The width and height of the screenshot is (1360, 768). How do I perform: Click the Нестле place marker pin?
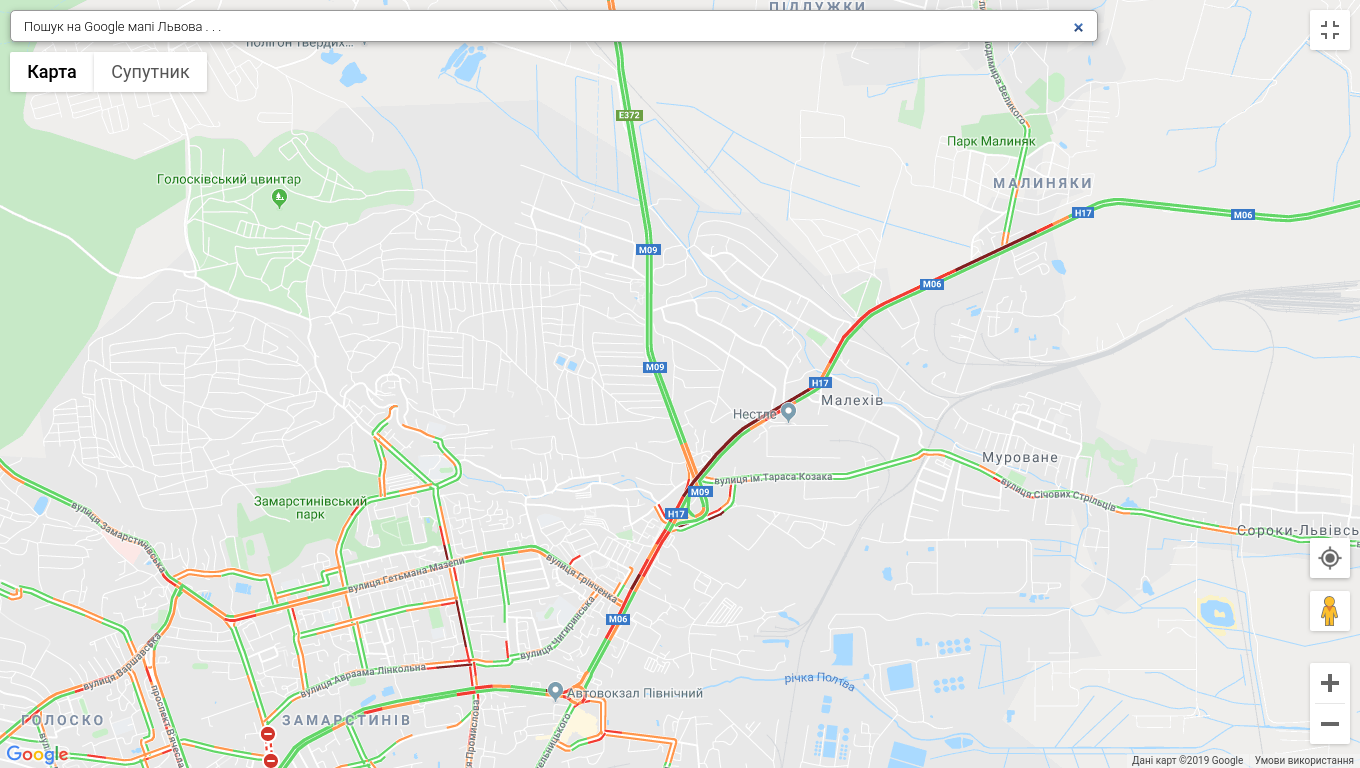tap(788, 411)
